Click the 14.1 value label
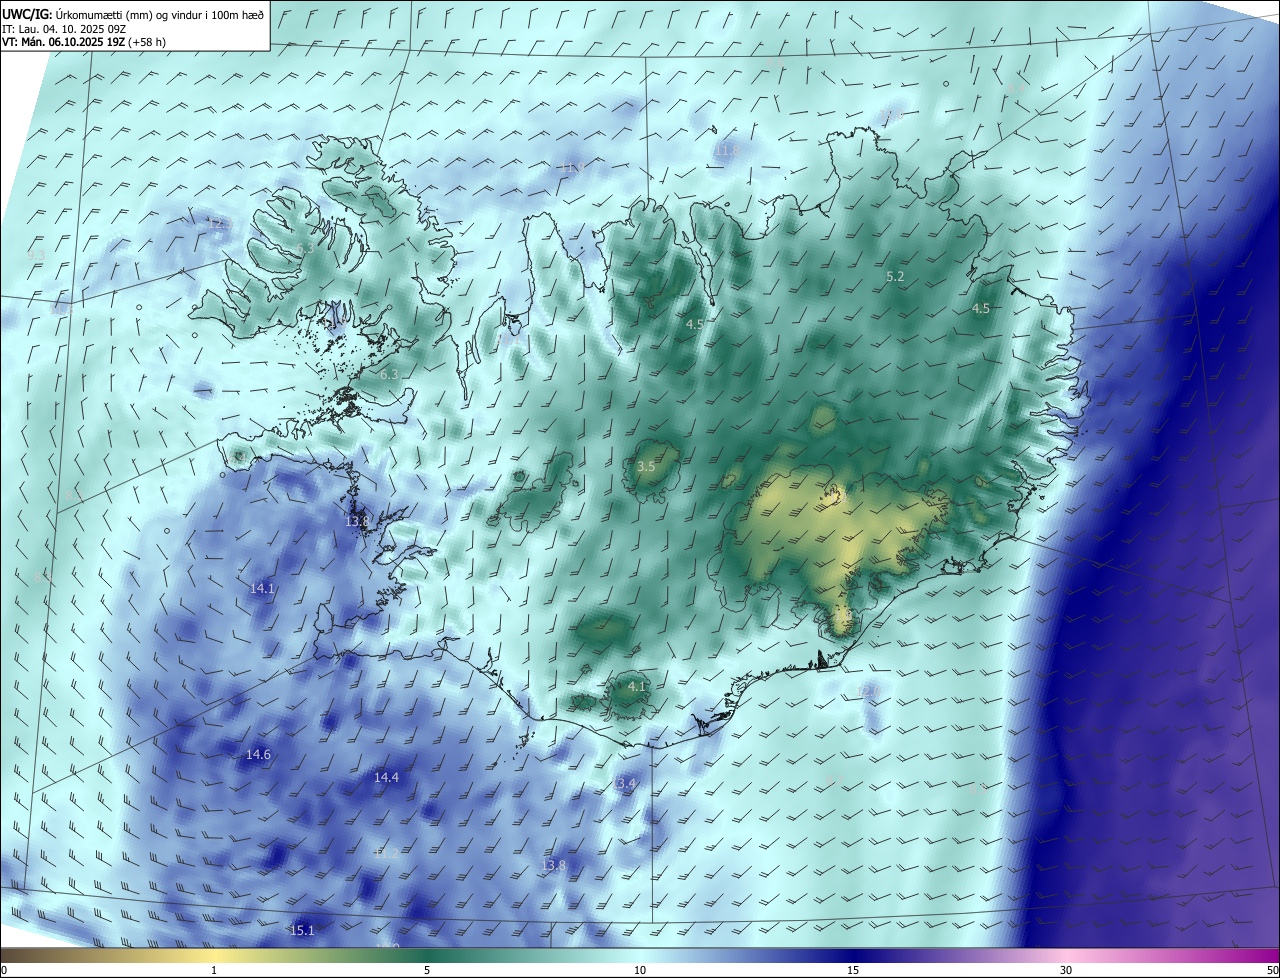The width and height of the screenshot is (1280, 978). (x=262, y=589)
